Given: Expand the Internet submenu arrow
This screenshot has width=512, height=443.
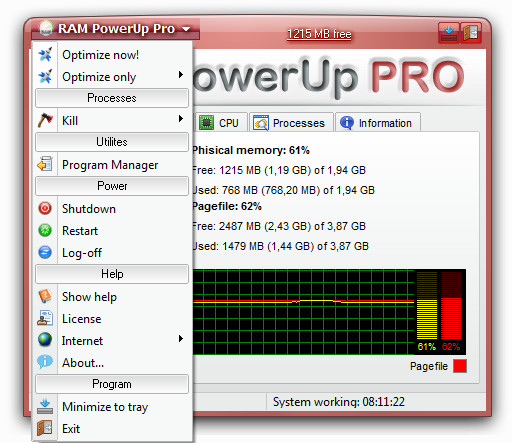Looking at the screenshot, I should [181, 339].
